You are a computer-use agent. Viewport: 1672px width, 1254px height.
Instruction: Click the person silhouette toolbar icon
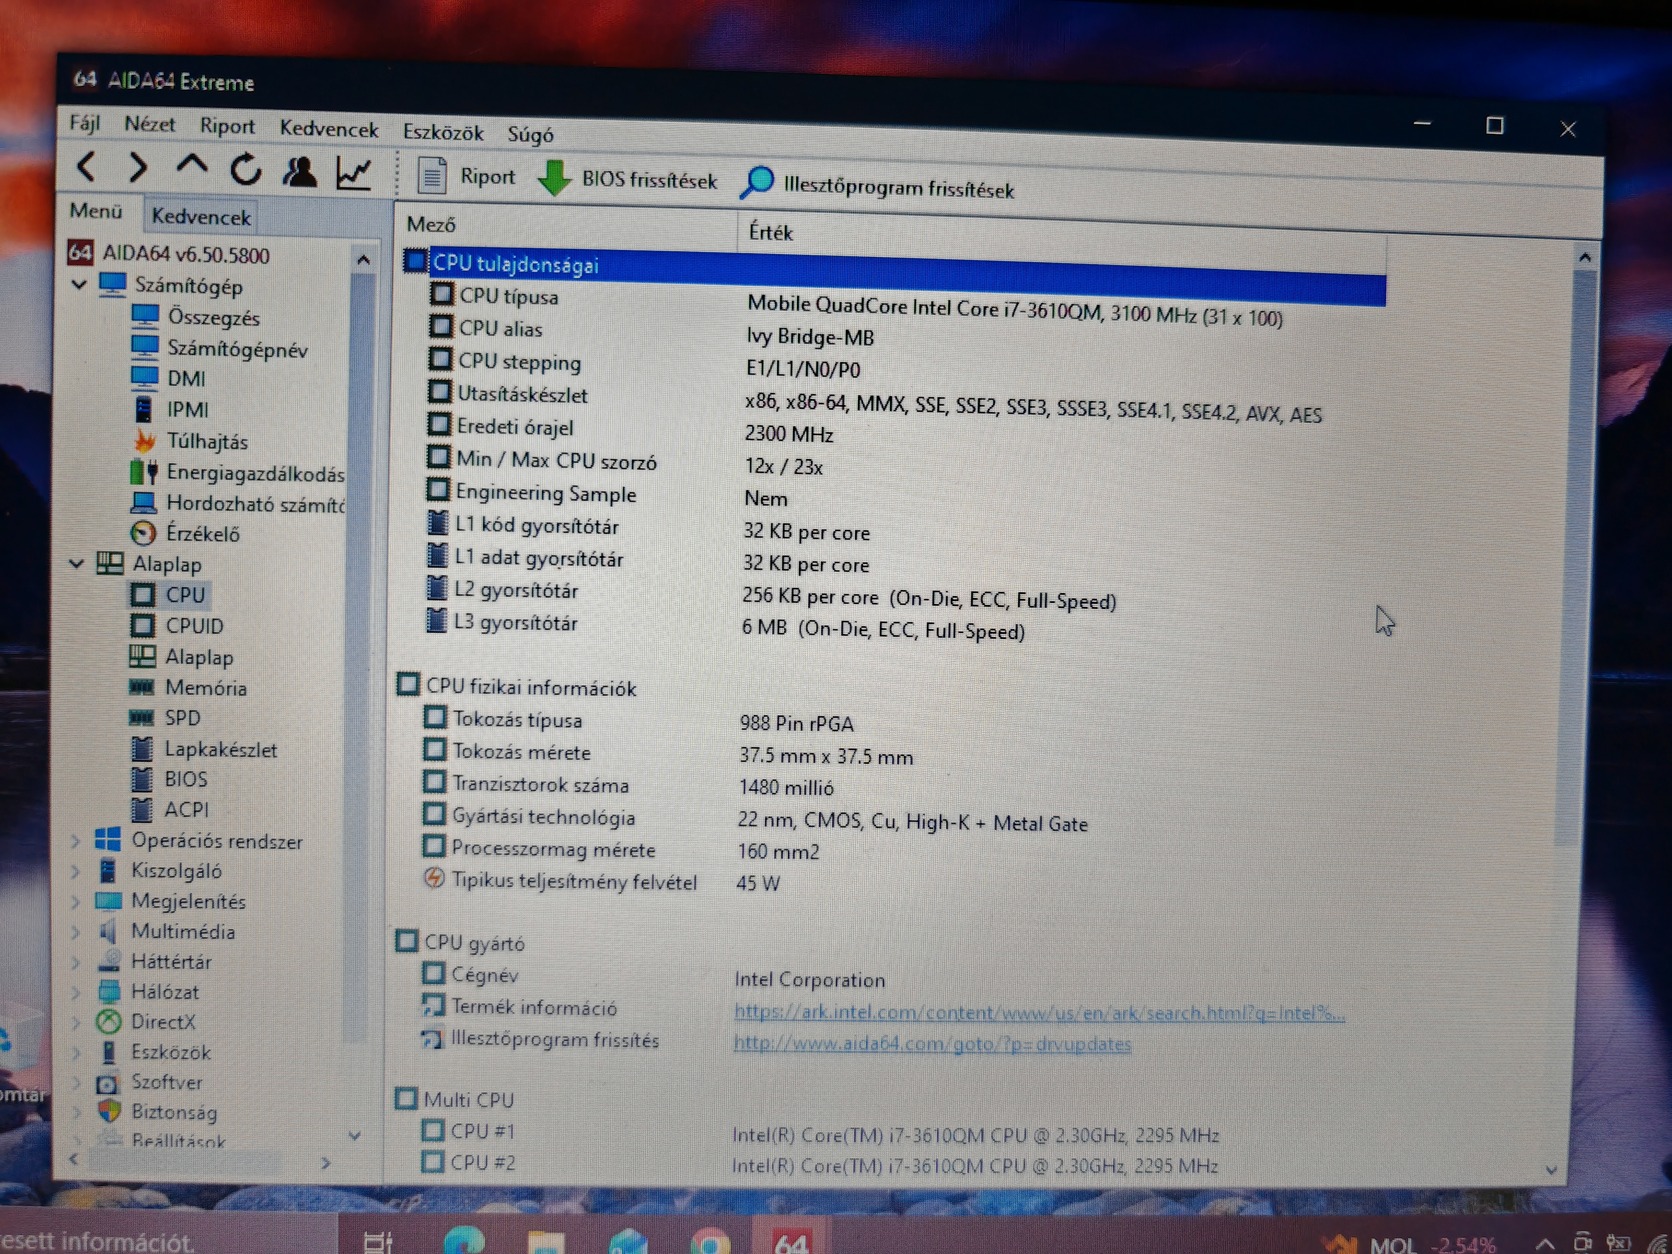(299, 171)
